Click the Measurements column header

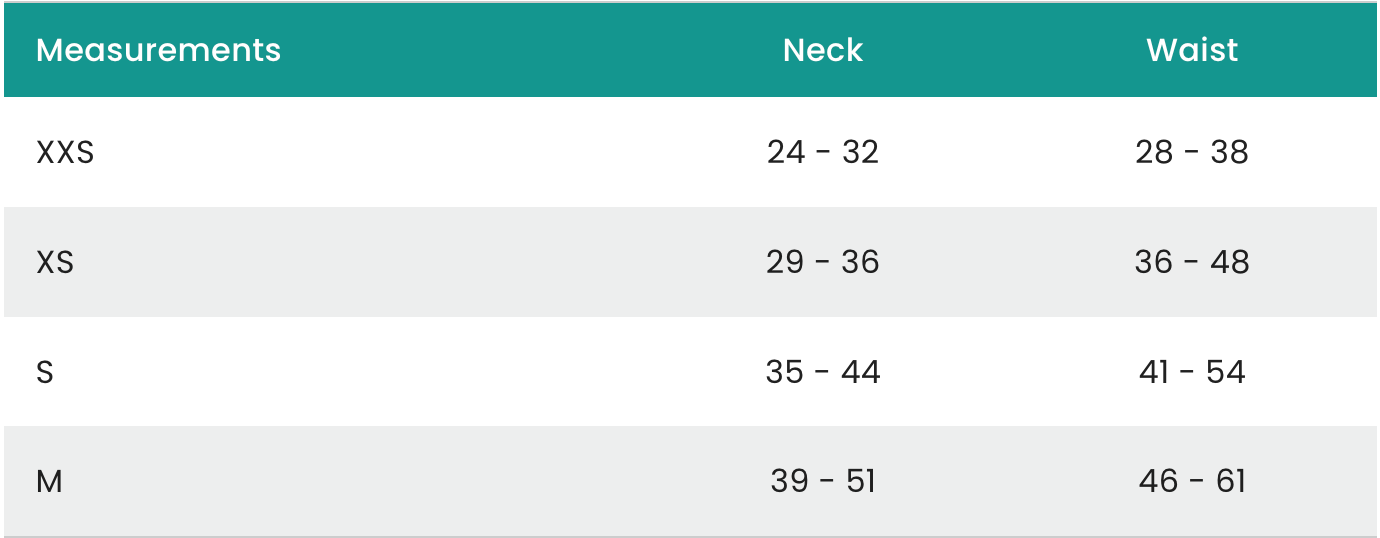click(158, 50)
